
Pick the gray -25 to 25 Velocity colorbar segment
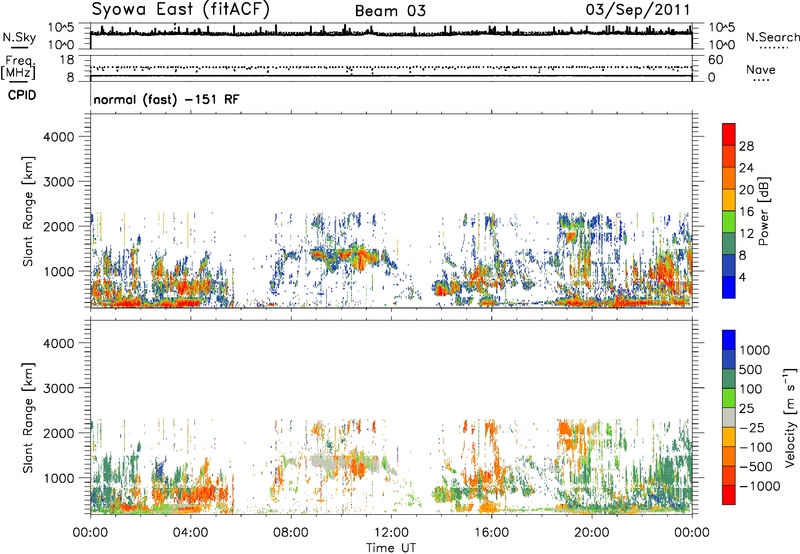pos(729,417)
